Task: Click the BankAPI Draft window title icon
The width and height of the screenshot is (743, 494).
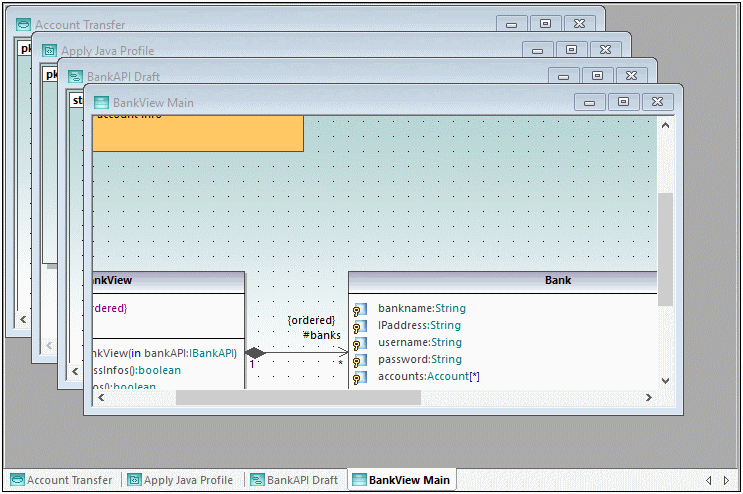Action: 75,76
